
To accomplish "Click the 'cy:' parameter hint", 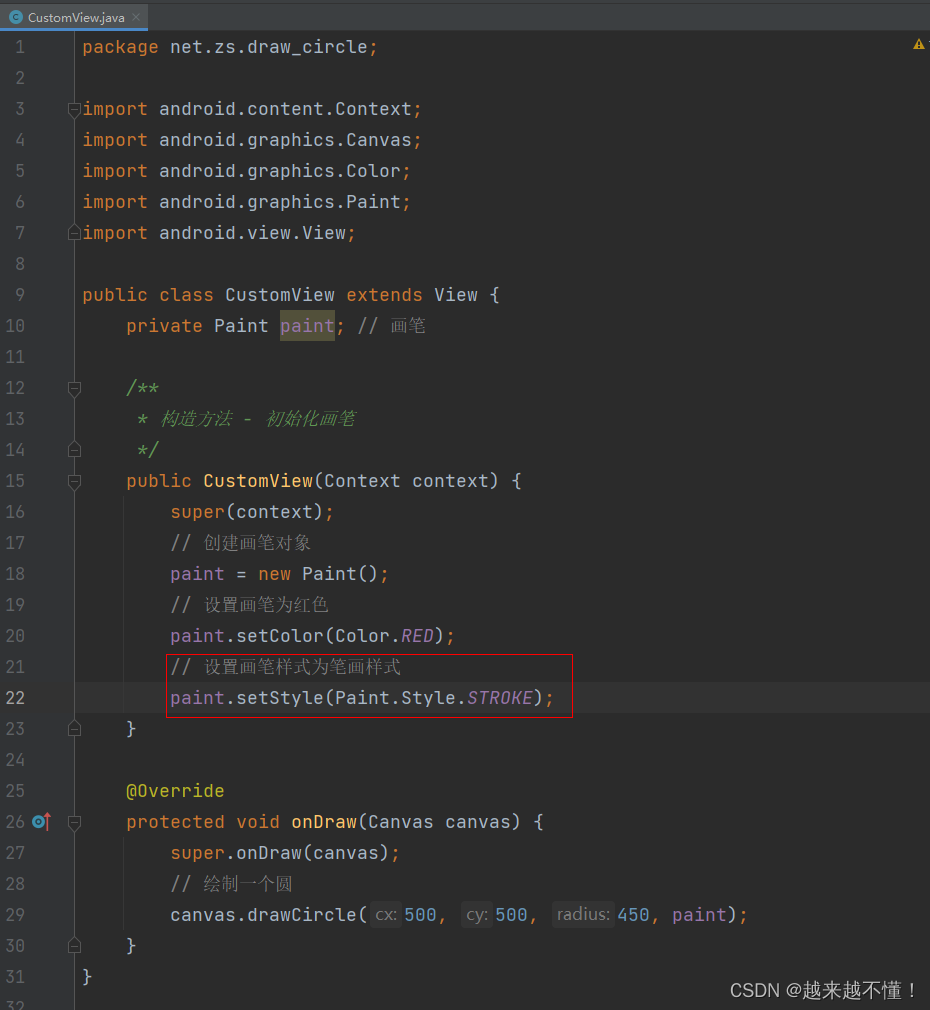I will (477, 915).
